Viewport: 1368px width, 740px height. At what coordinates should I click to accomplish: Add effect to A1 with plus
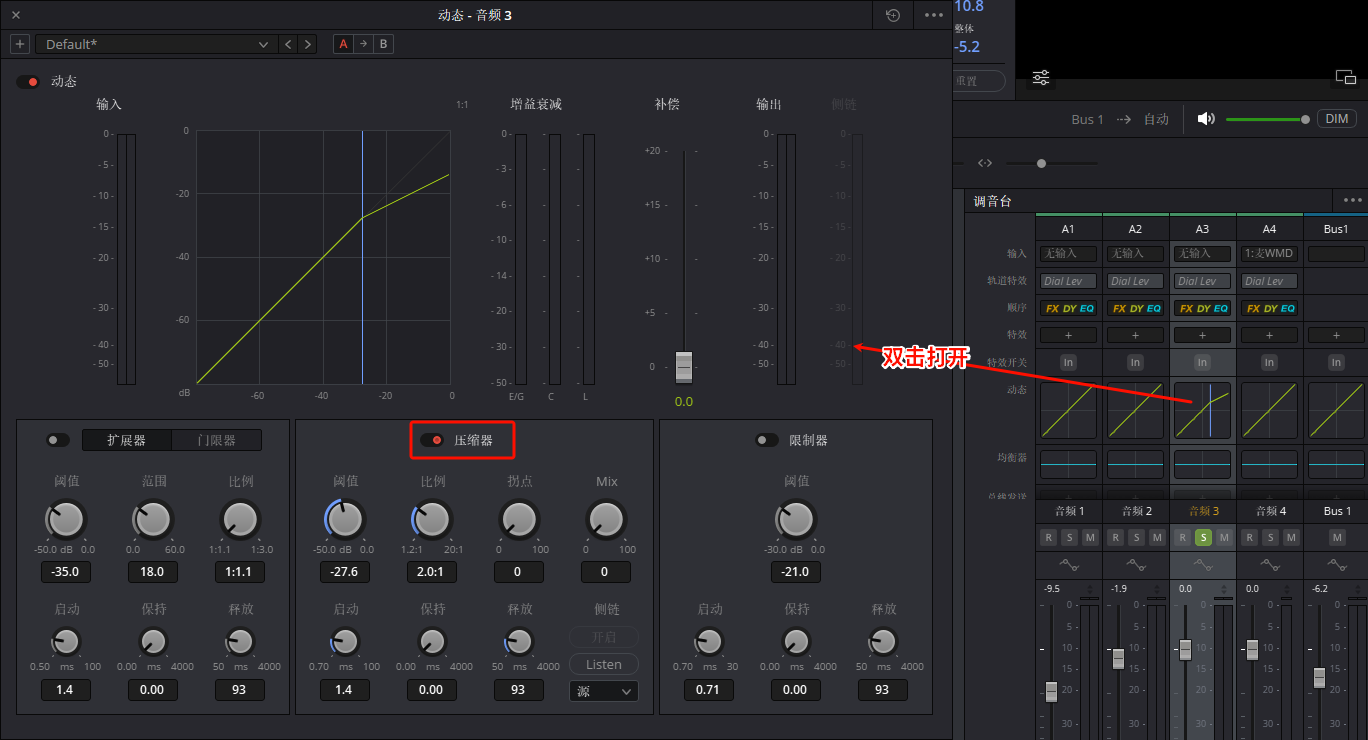1068,335
